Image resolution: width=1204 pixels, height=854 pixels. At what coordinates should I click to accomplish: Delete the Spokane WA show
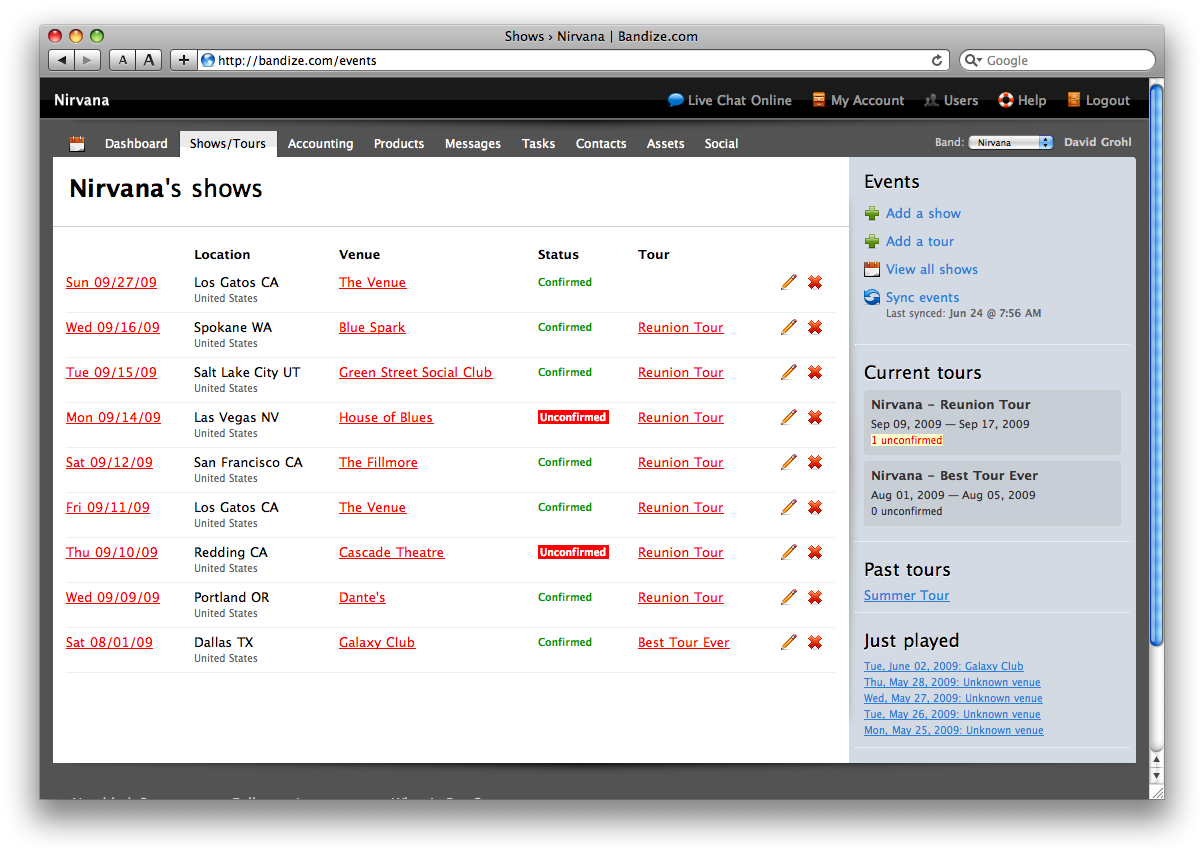click(815, 327)
